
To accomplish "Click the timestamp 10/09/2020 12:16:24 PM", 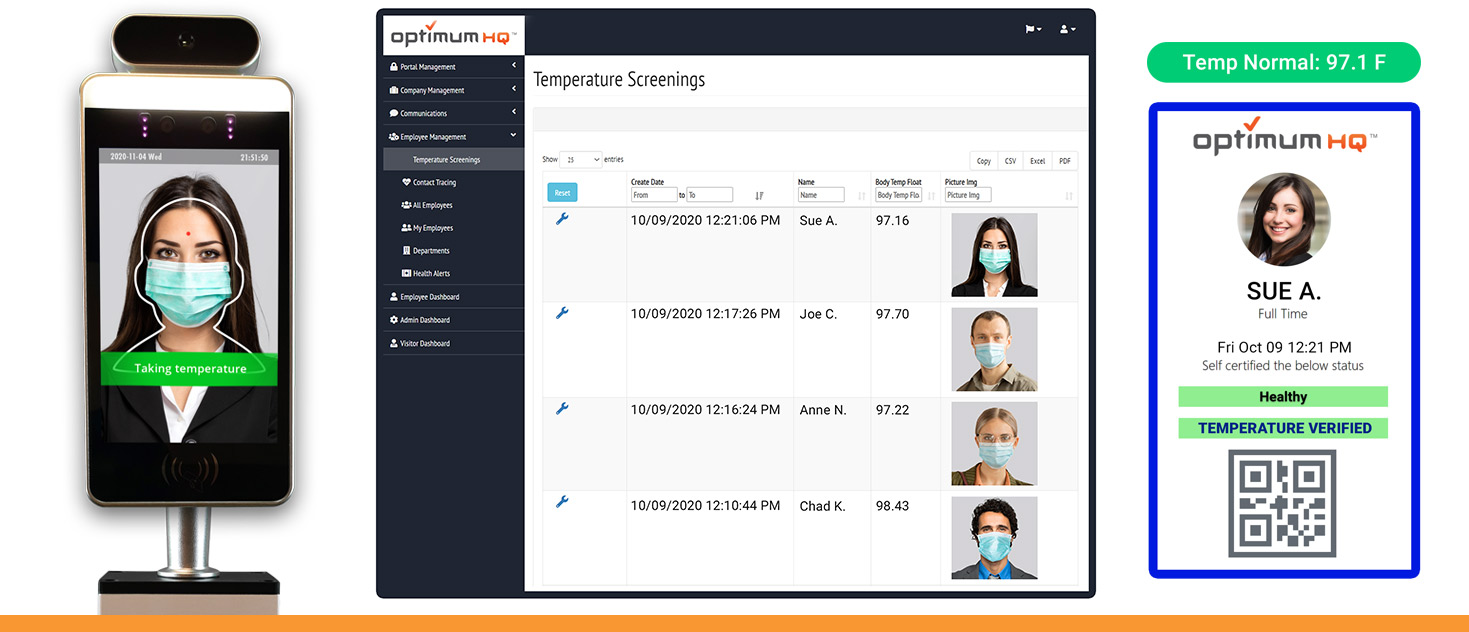I will tap(705, 409).
